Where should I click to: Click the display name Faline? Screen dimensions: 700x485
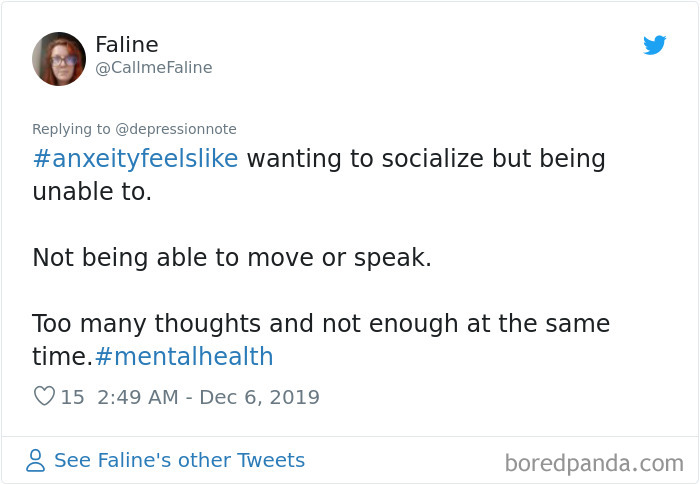[127, 45]
